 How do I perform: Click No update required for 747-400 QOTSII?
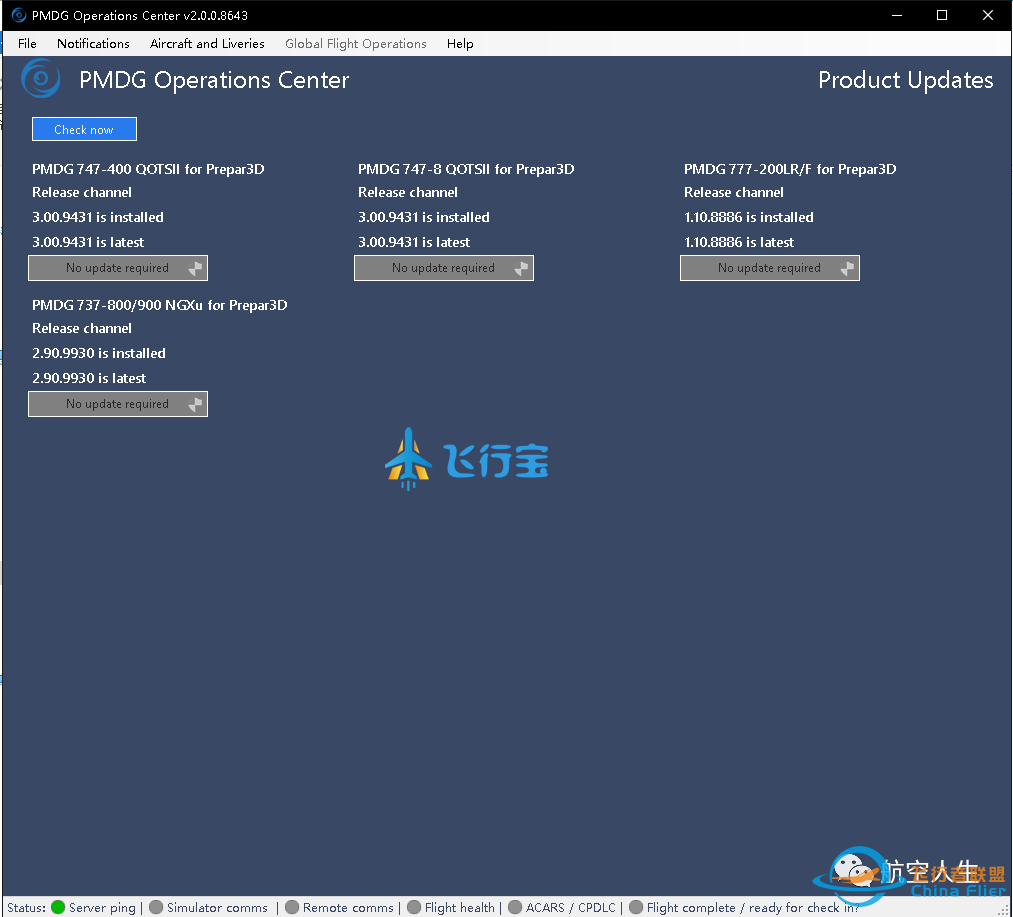pos(118,268)
